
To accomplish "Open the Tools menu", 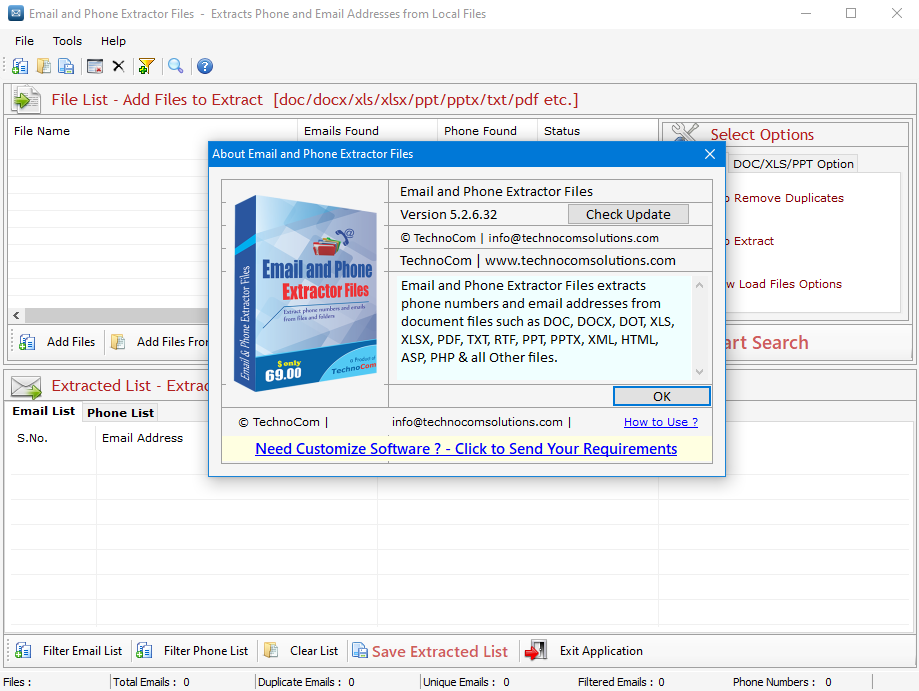I will click(x=67, y=41).
